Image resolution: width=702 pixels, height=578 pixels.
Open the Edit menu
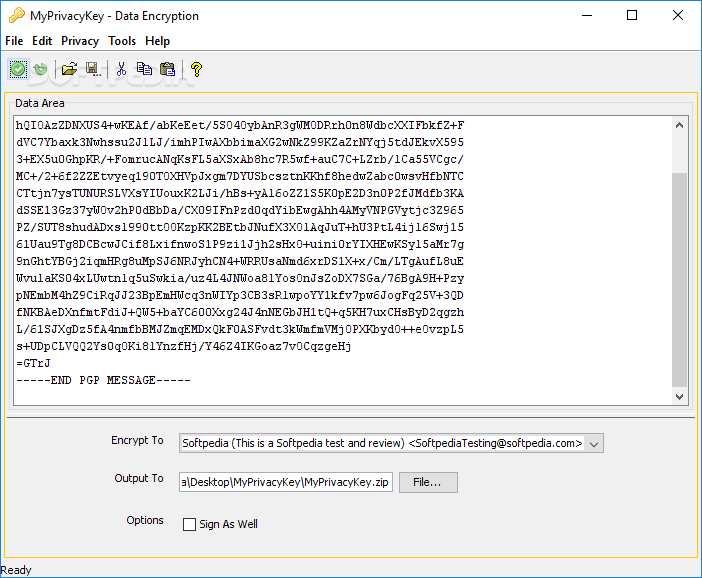pyautogui.click(x=42, y=41)
